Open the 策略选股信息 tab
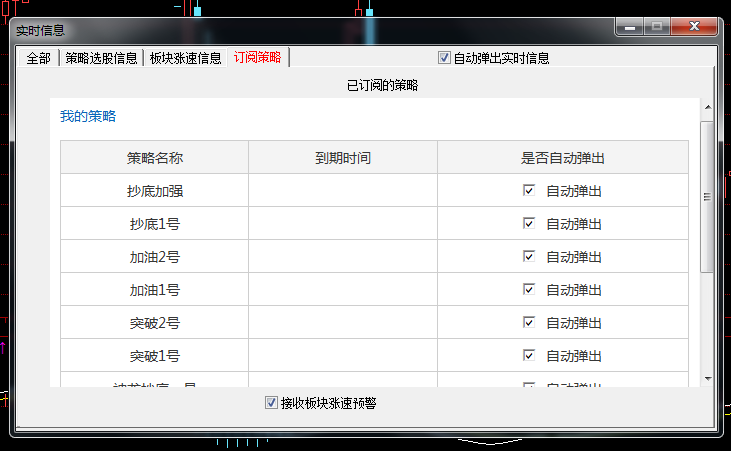The width and height of the screenshot is (731, 451). click(101, 58)
